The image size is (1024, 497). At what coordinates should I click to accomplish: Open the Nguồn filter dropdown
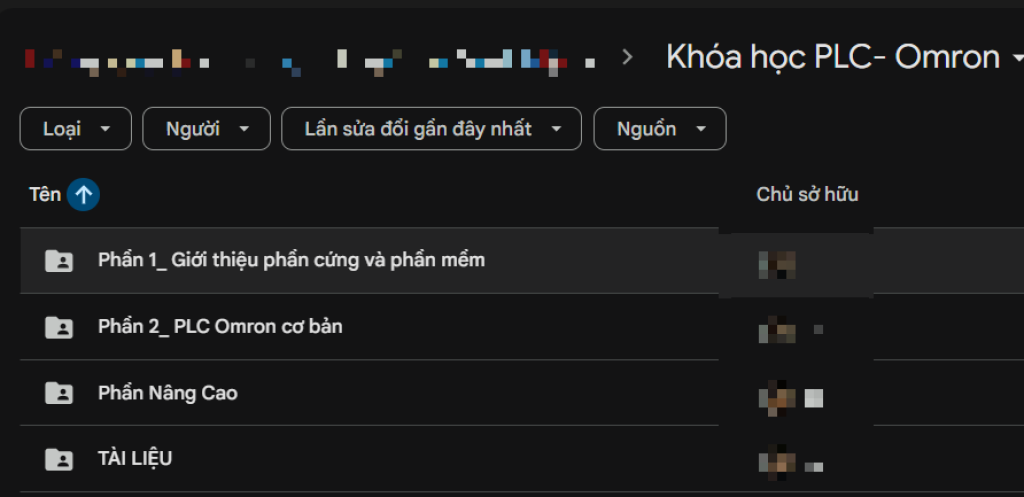pyautogui.click(x=659, y=129)
